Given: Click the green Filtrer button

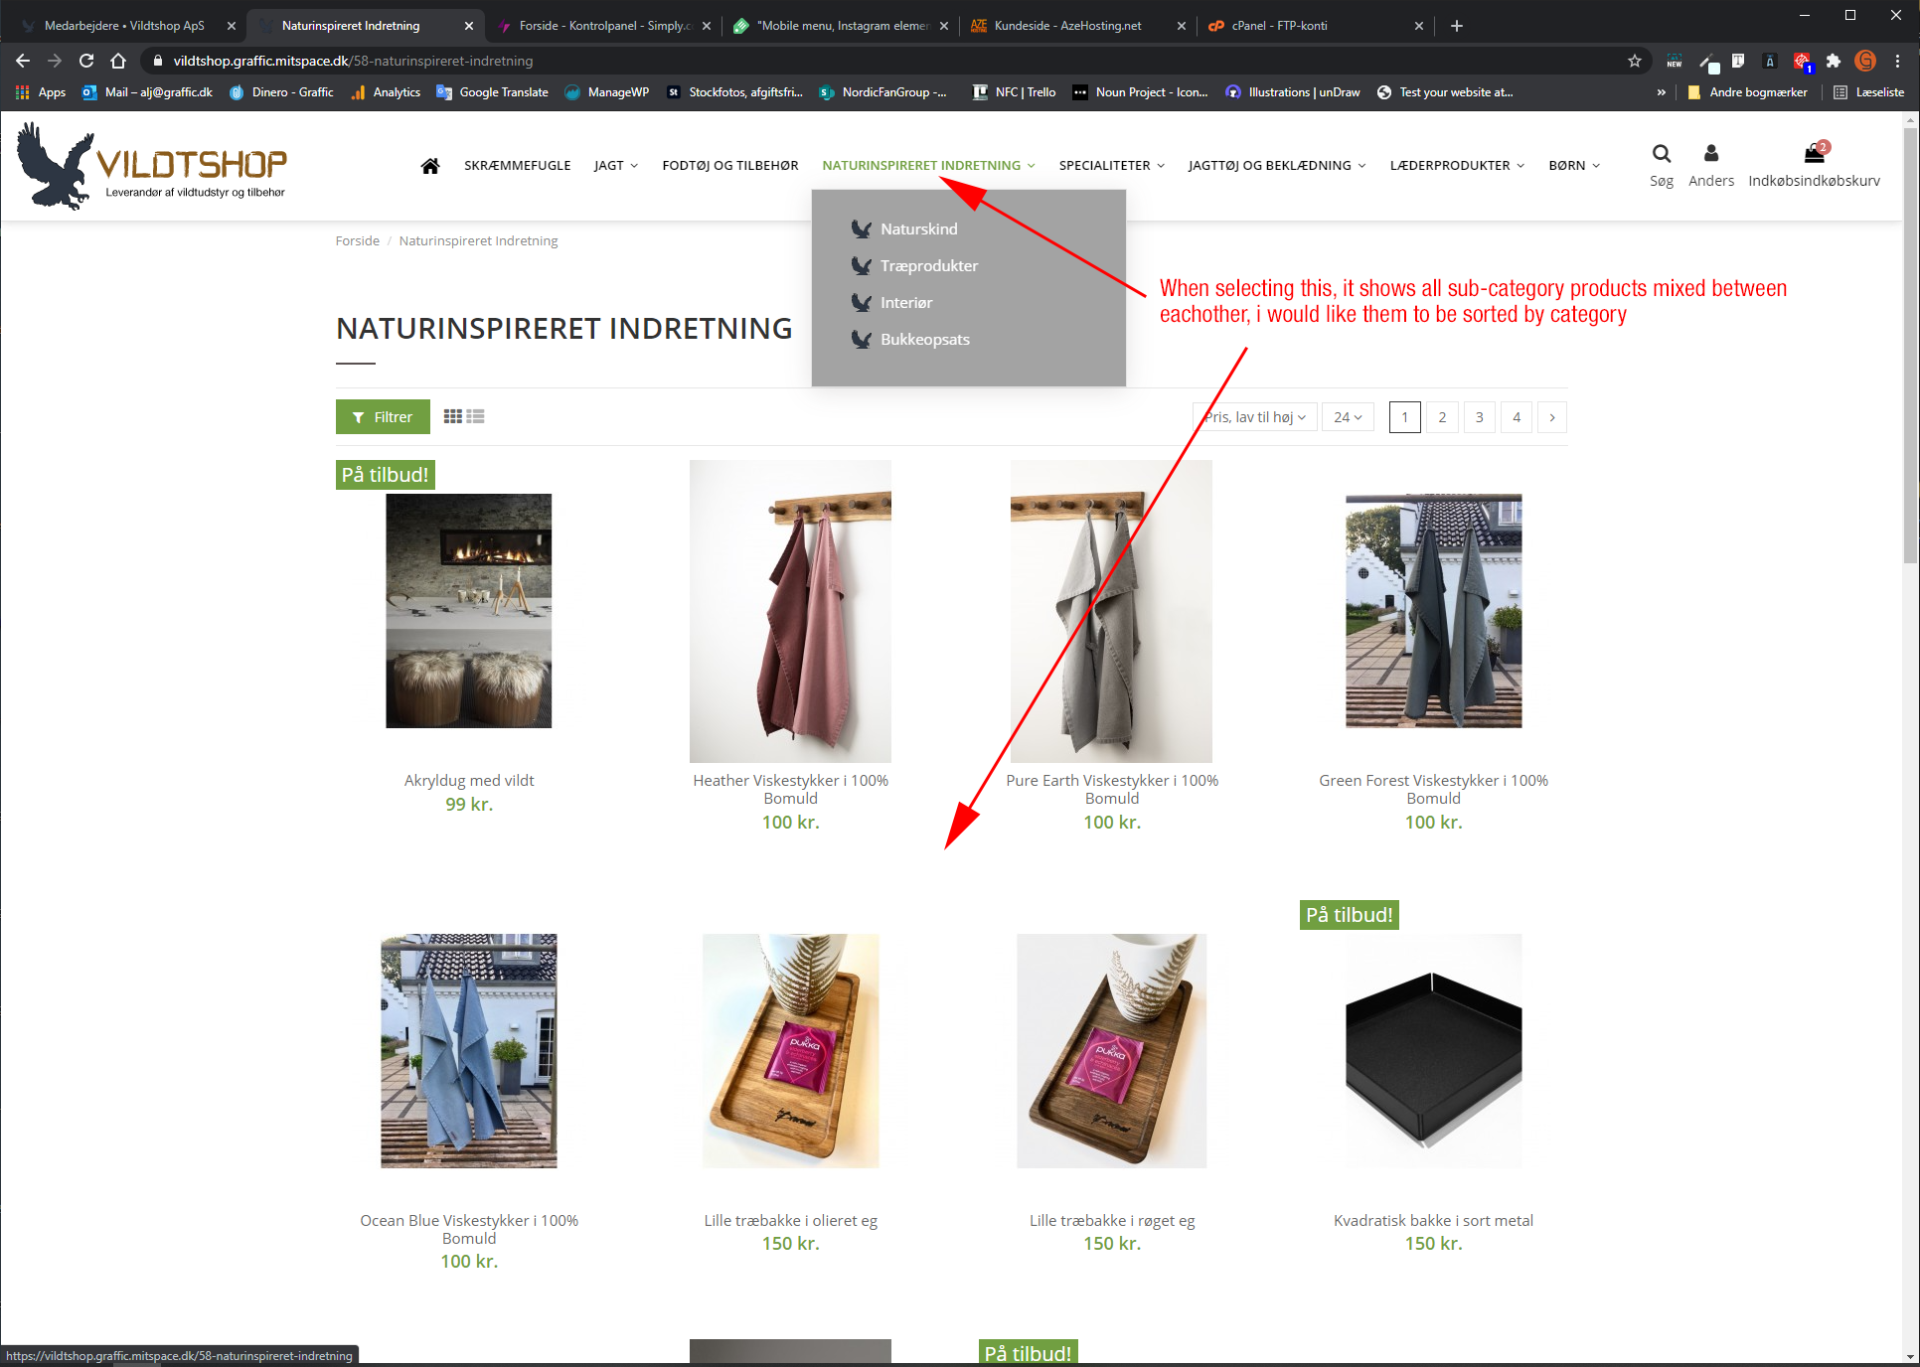Looking at the screenshot, I should tap(383, 417).
